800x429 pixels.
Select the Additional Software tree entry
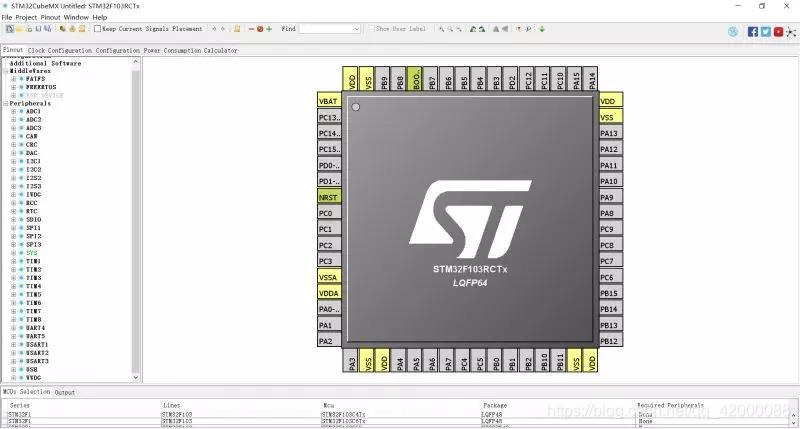click(45, 63)
